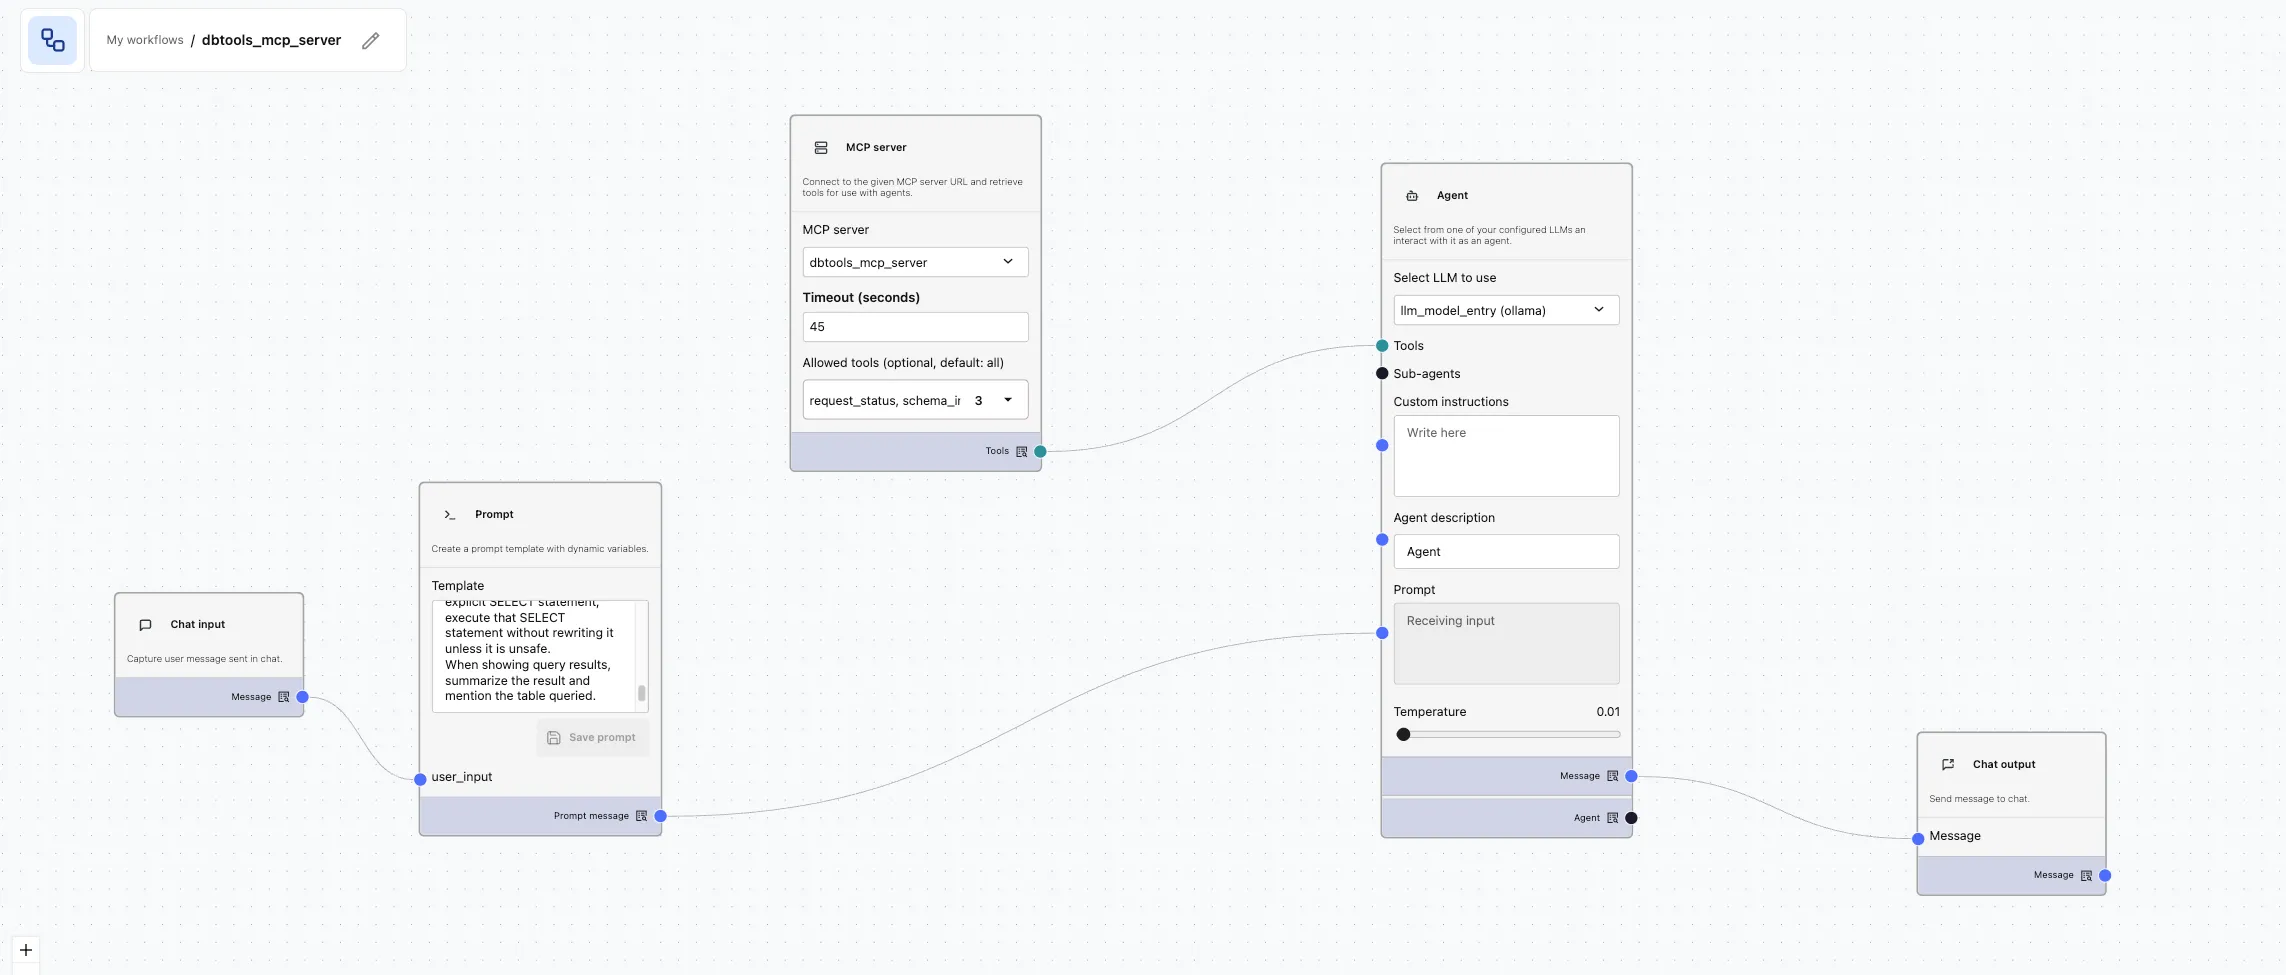
Task: Click the black Agent output port
Action: click(x=1631, y=818)
